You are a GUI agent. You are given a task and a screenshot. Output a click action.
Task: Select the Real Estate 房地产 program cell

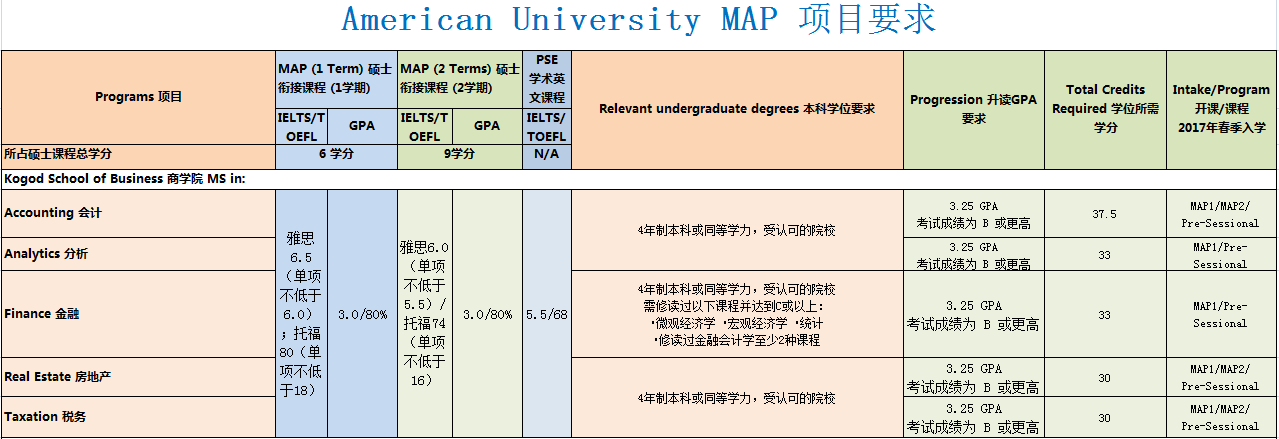point(138,377)
